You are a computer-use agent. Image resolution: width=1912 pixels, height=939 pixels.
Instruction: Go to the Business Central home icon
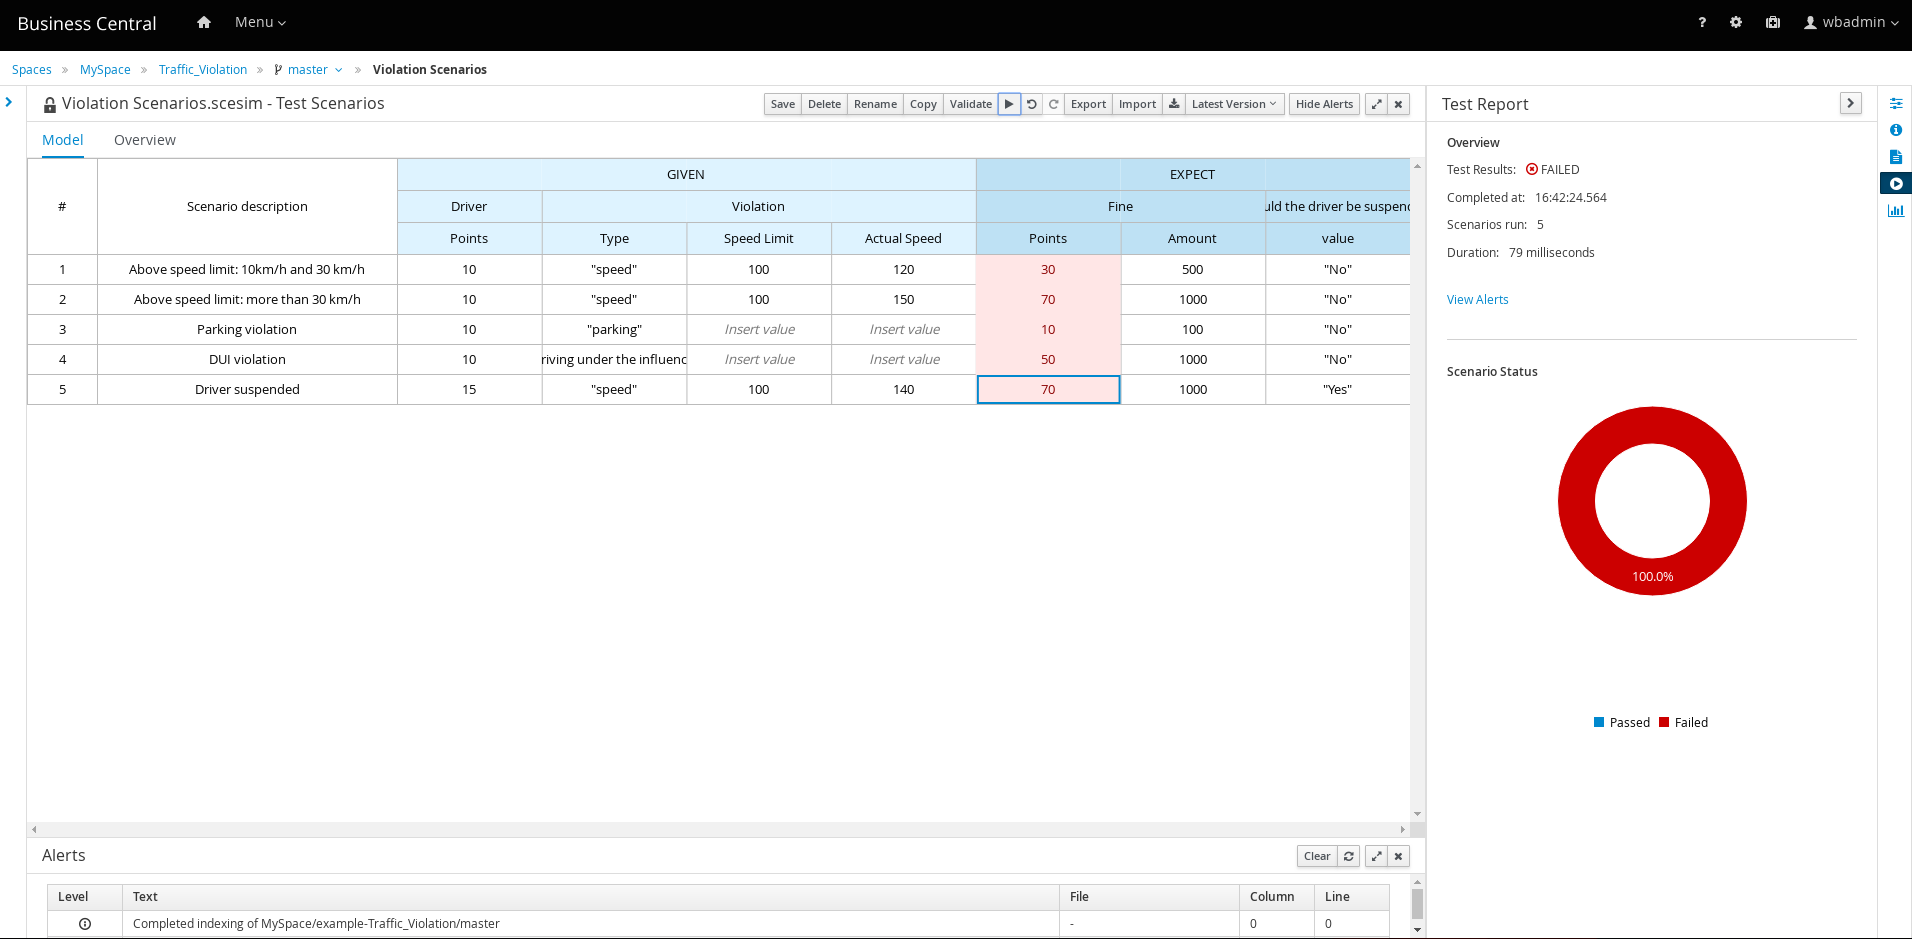click(x=204, y=22)
